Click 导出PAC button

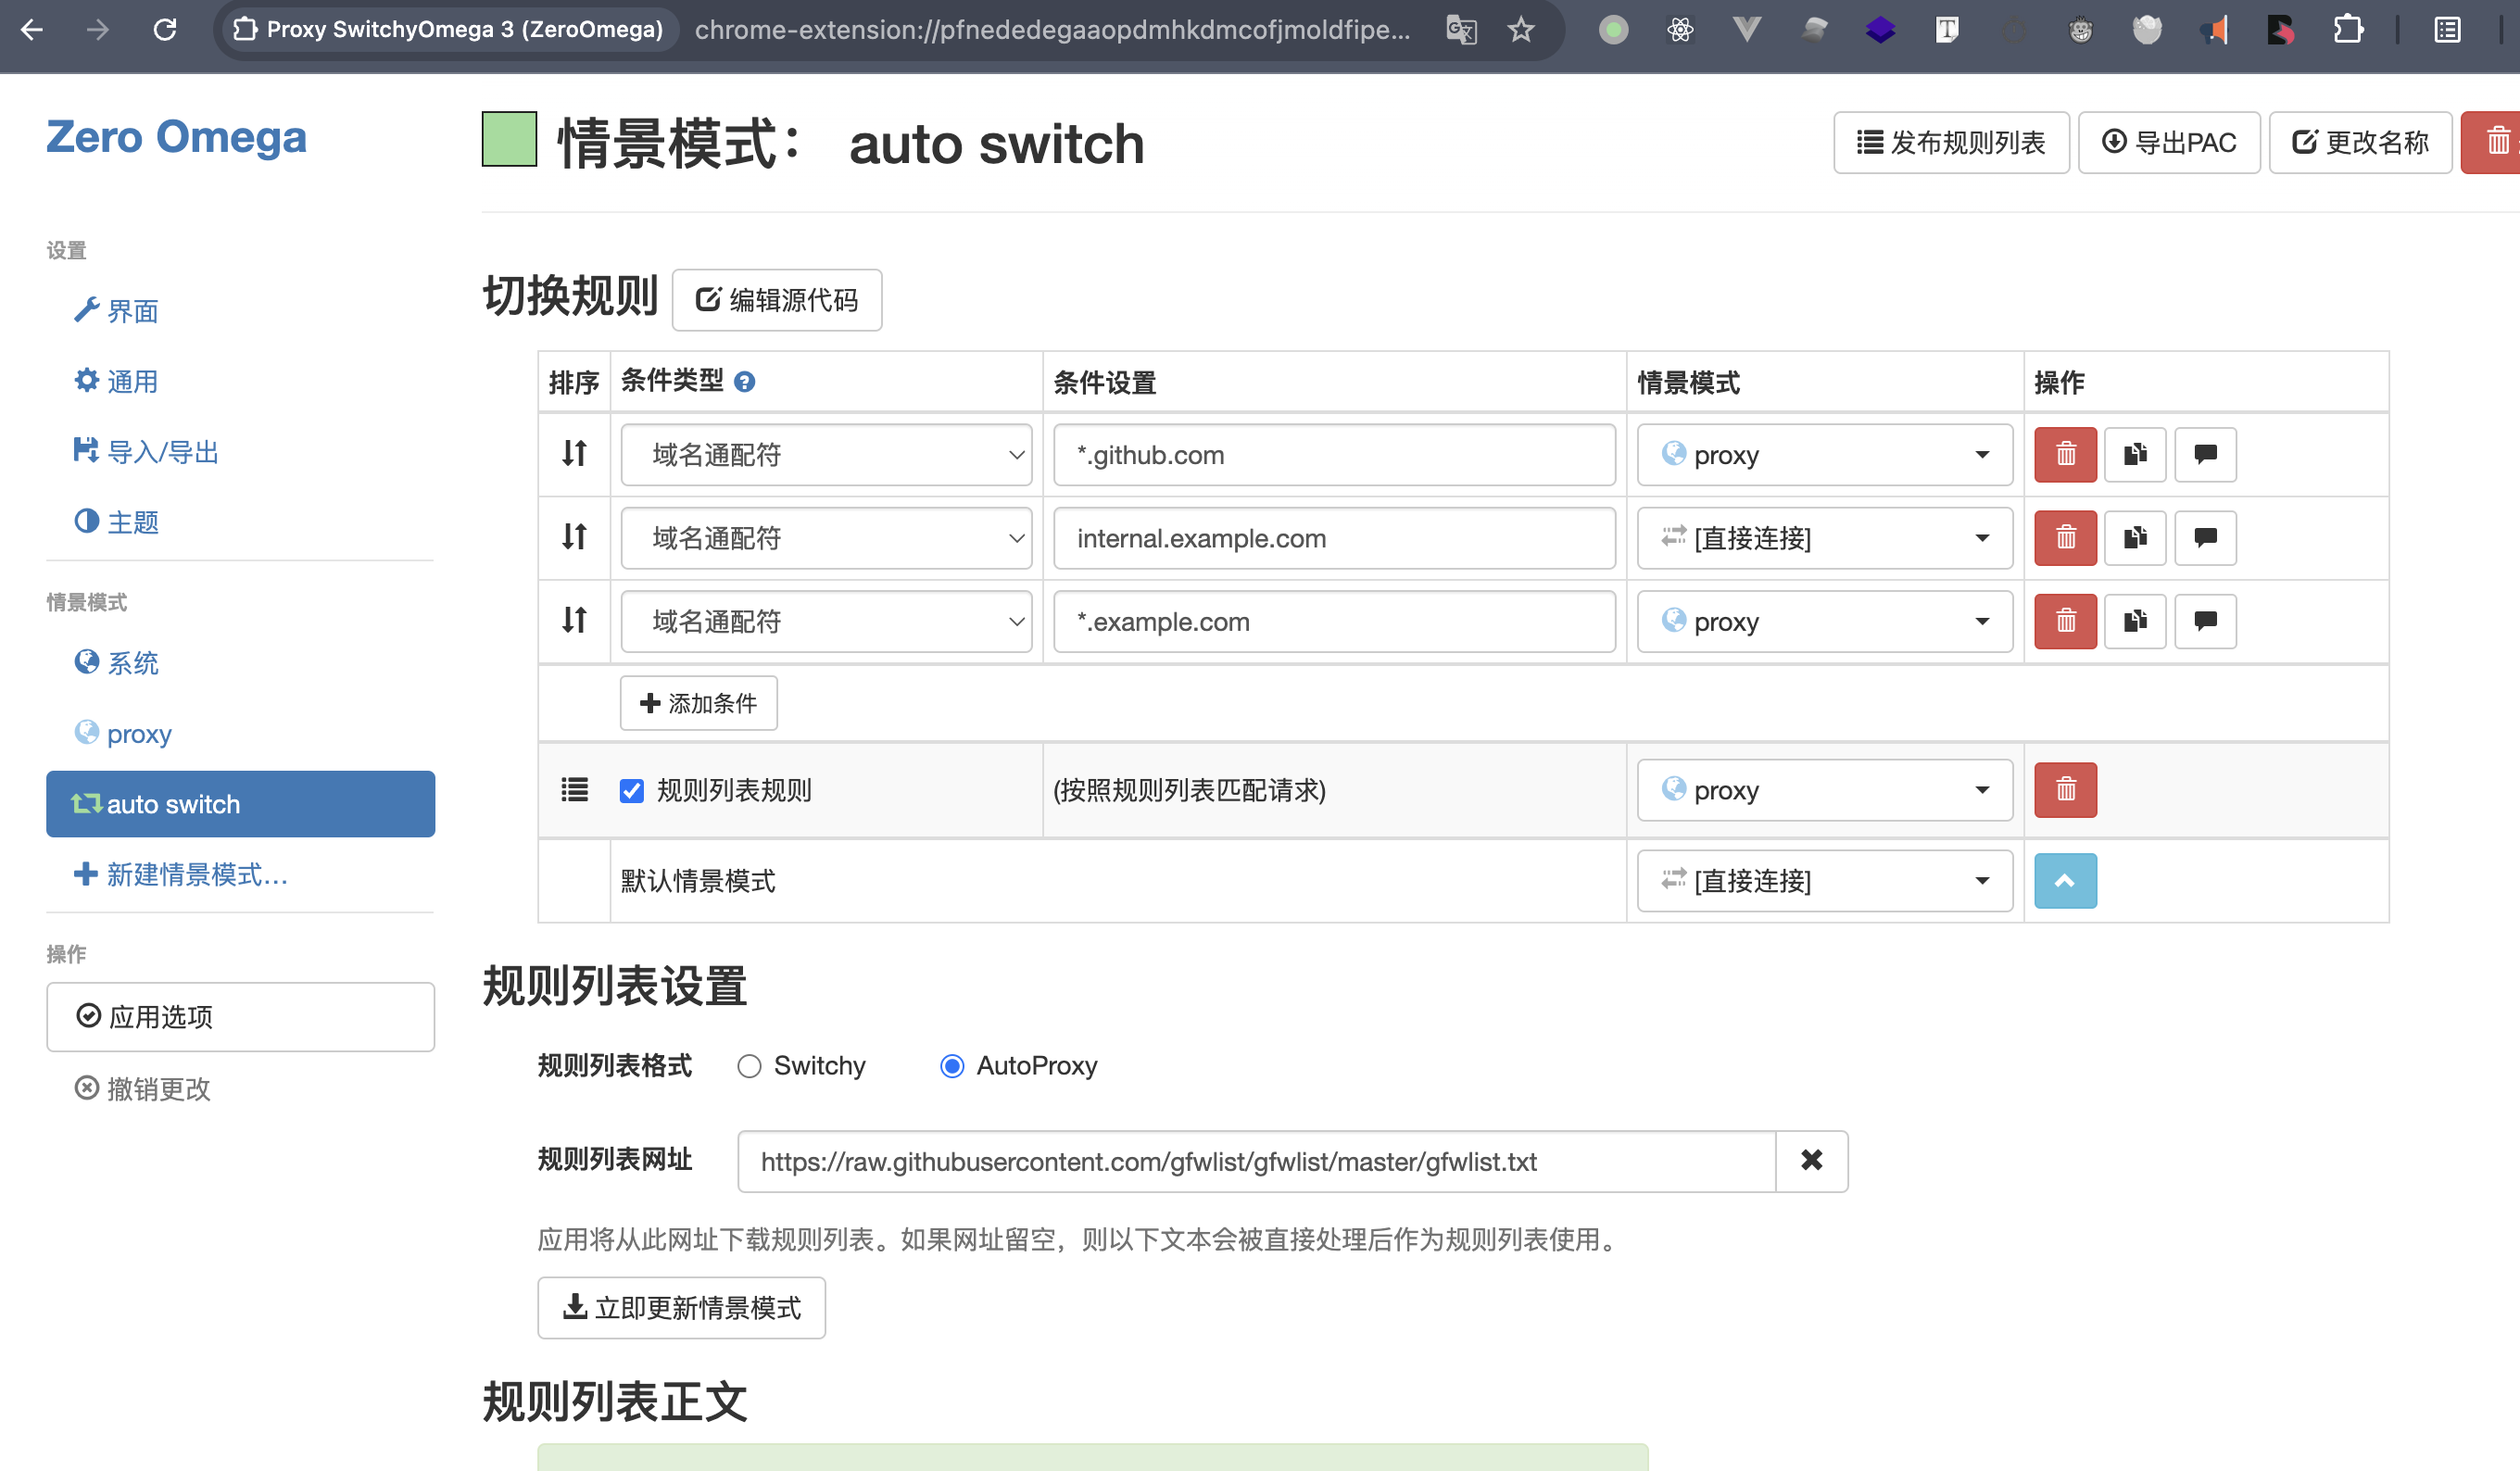[2168, 142]
